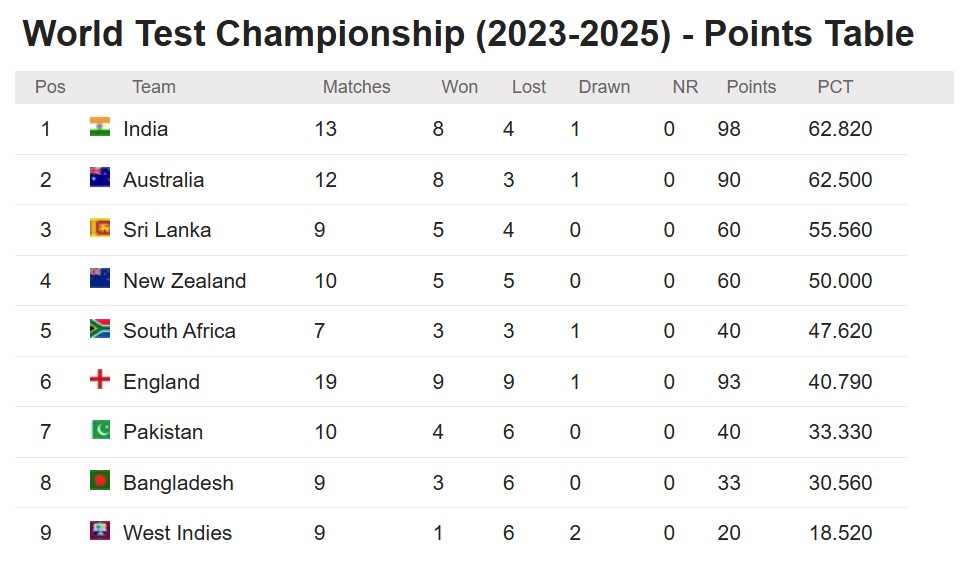The height and width of the screenshot is (576, 961).
Task: Select the South Africa flag icon
Action: point(100,328)
